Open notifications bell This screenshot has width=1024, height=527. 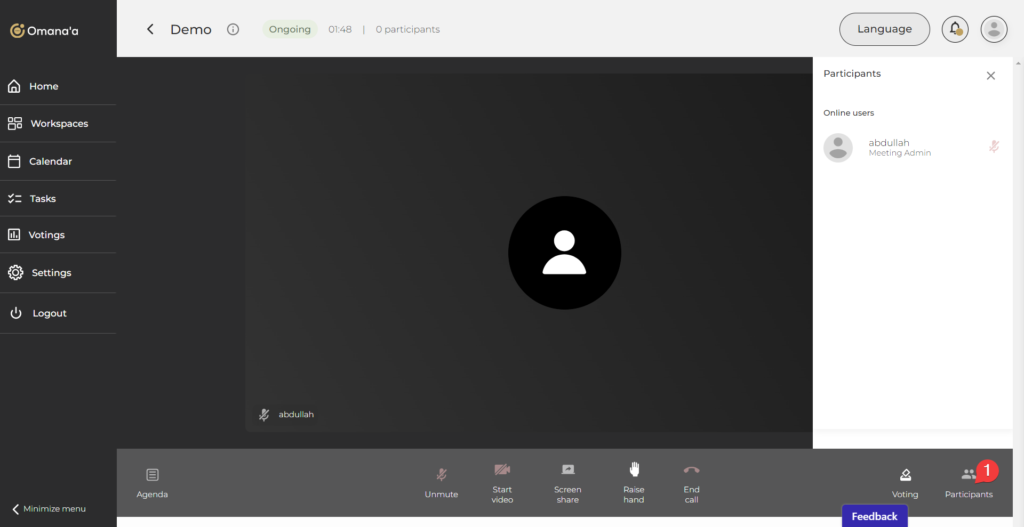955,29
